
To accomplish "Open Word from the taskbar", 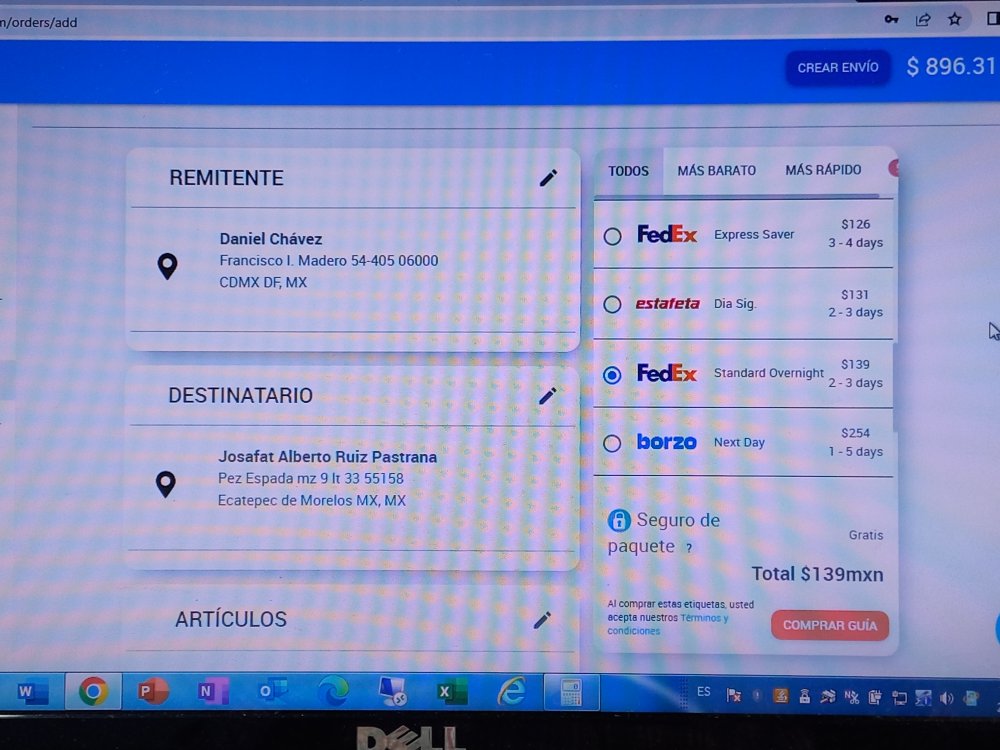I will (32, 692).
